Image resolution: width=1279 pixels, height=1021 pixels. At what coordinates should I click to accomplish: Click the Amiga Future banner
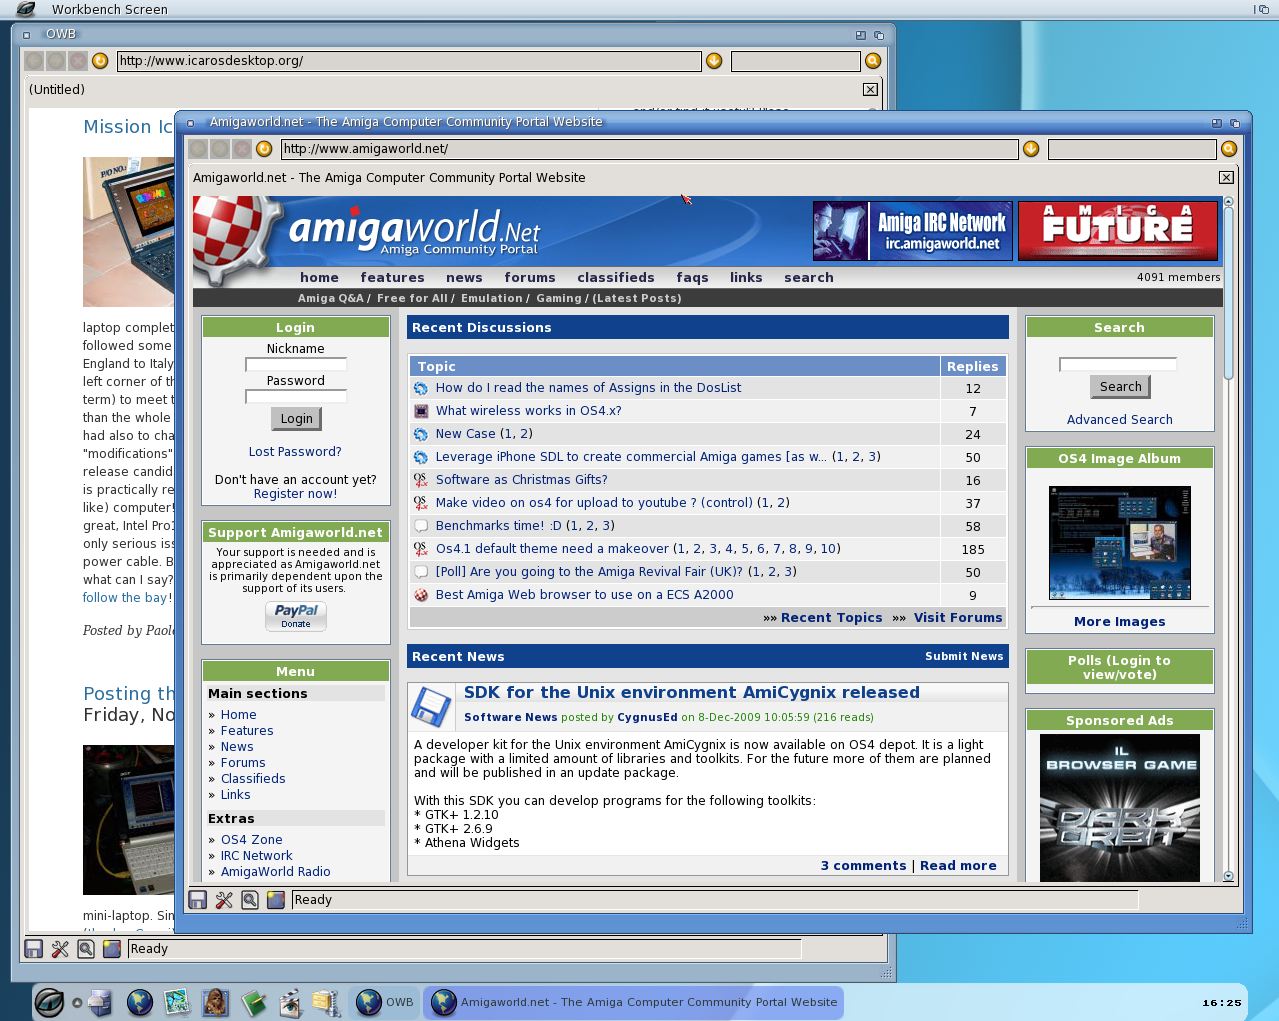tap(1117, 231)
